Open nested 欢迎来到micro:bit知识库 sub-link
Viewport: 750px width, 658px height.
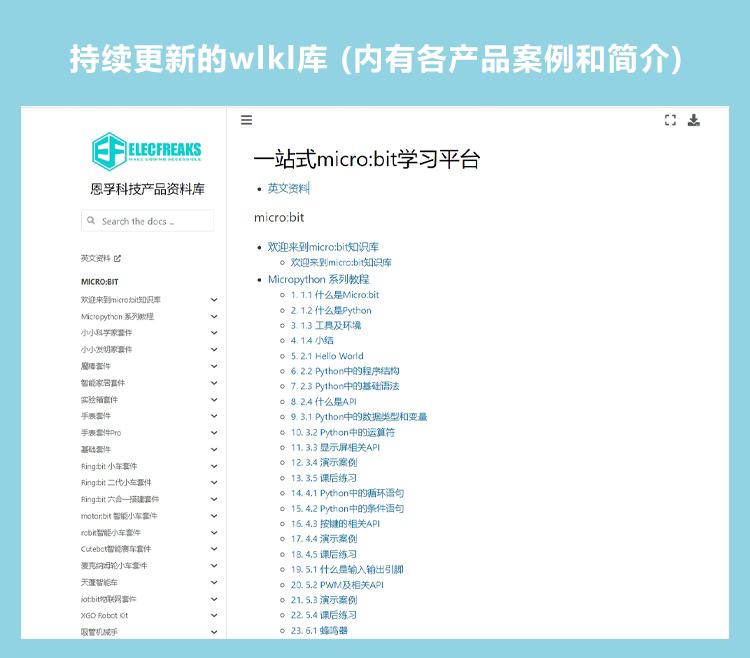click(341, 263)
